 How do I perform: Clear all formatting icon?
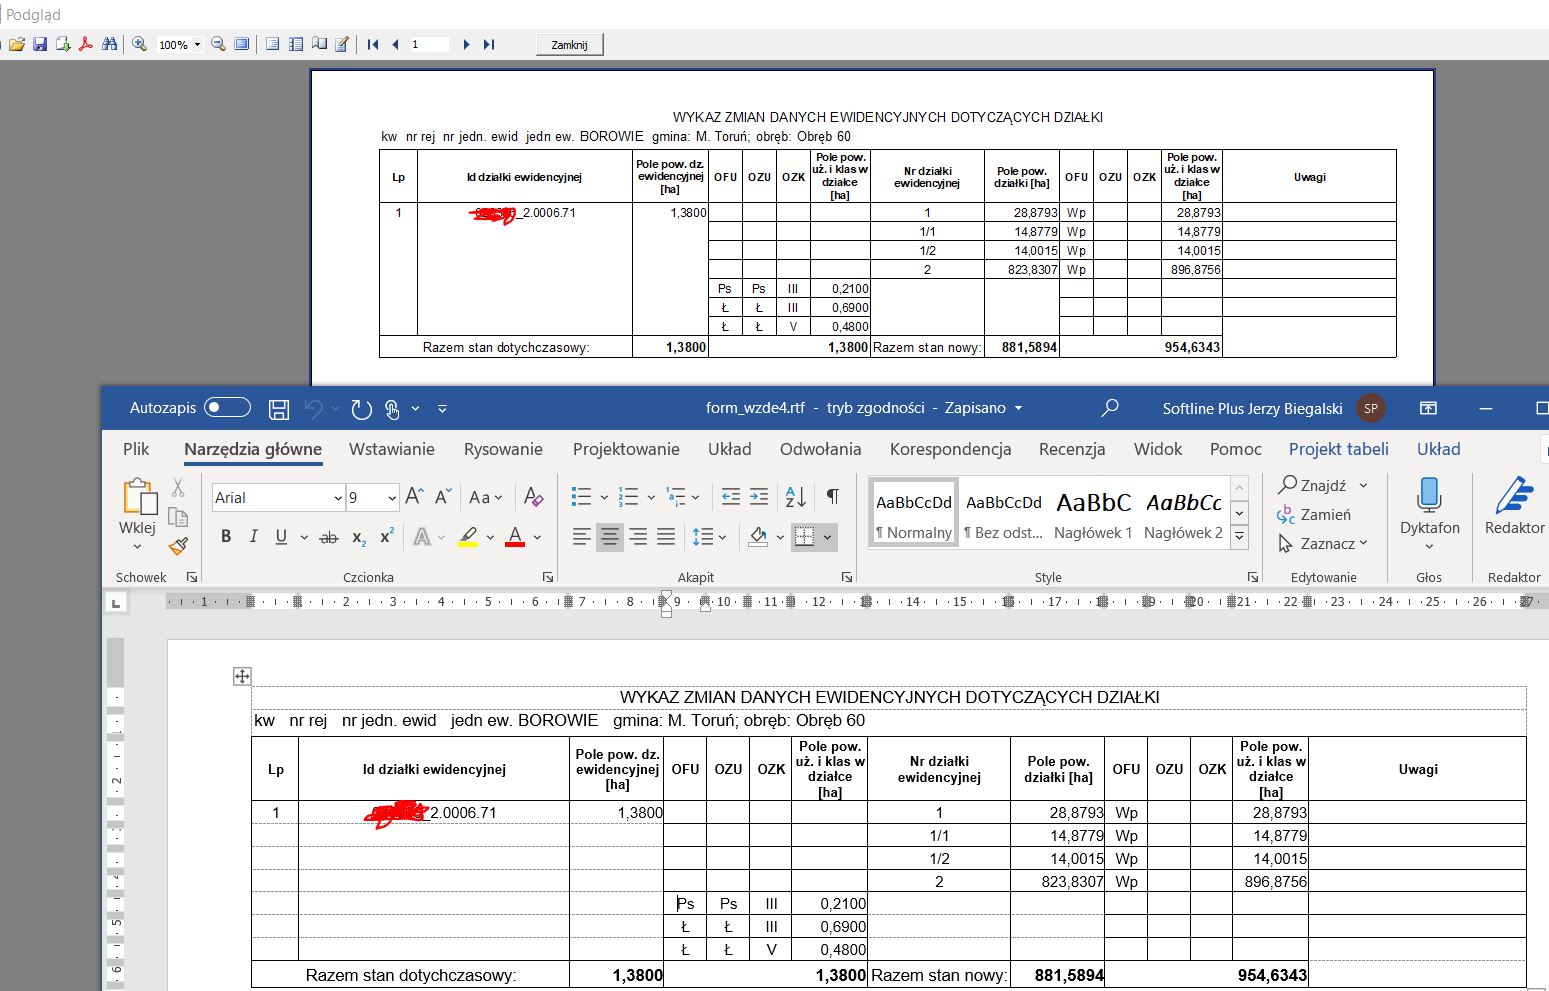pos(534,497)
